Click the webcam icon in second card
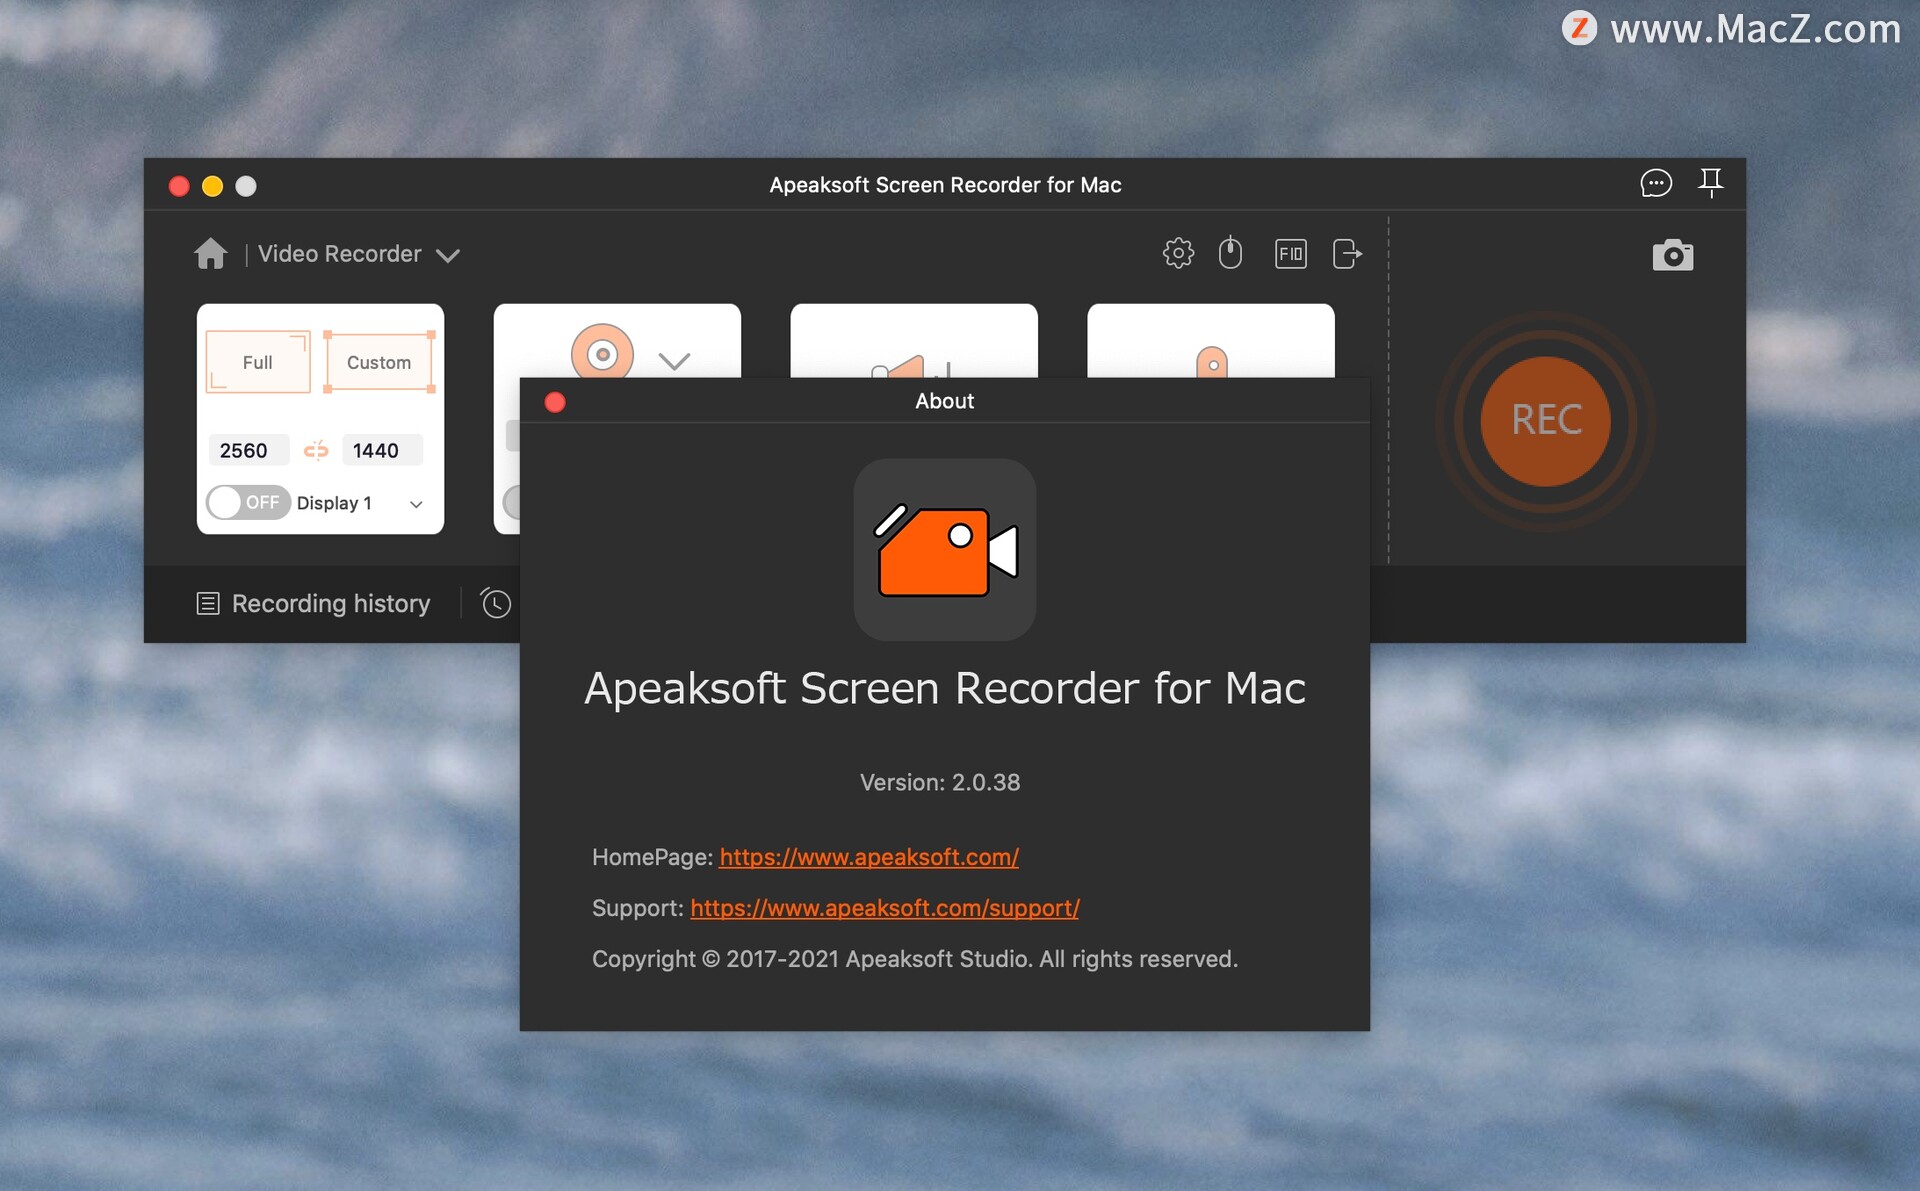The width and height of the screenshot is (1920, 1191). (602, 352)
